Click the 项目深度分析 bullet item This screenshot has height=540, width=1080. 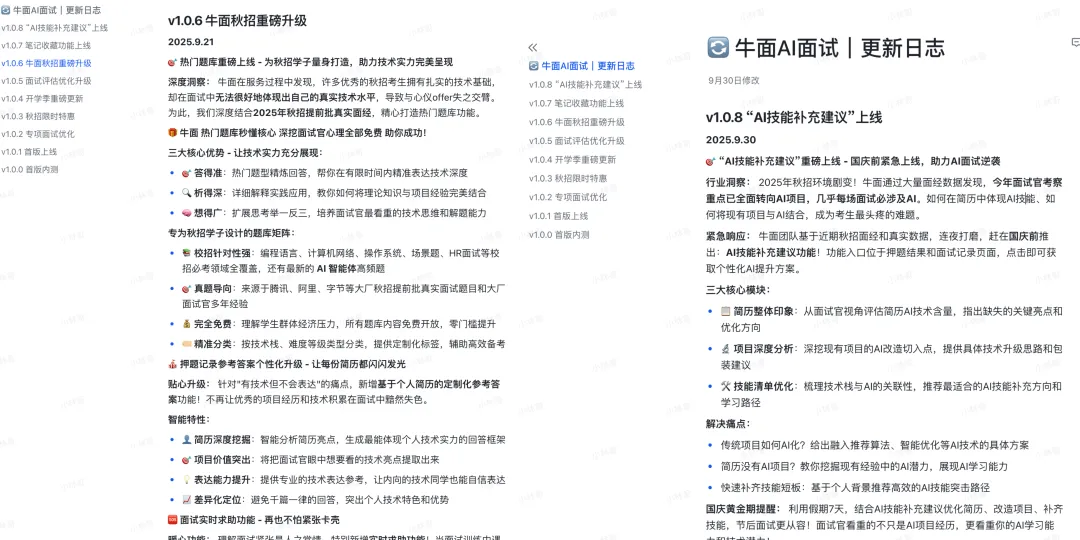(x=891, y=357)
